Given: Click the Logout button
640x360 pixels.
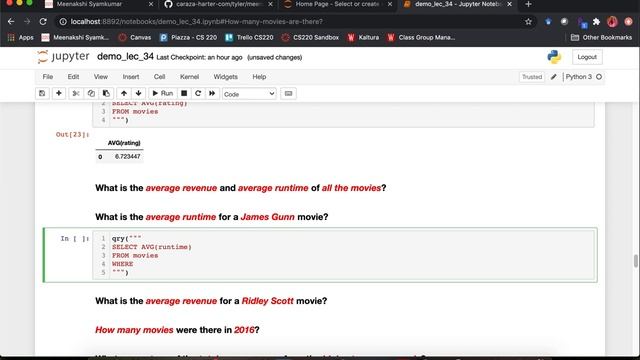Looking at the screenshot, I should tap(587, 57).
